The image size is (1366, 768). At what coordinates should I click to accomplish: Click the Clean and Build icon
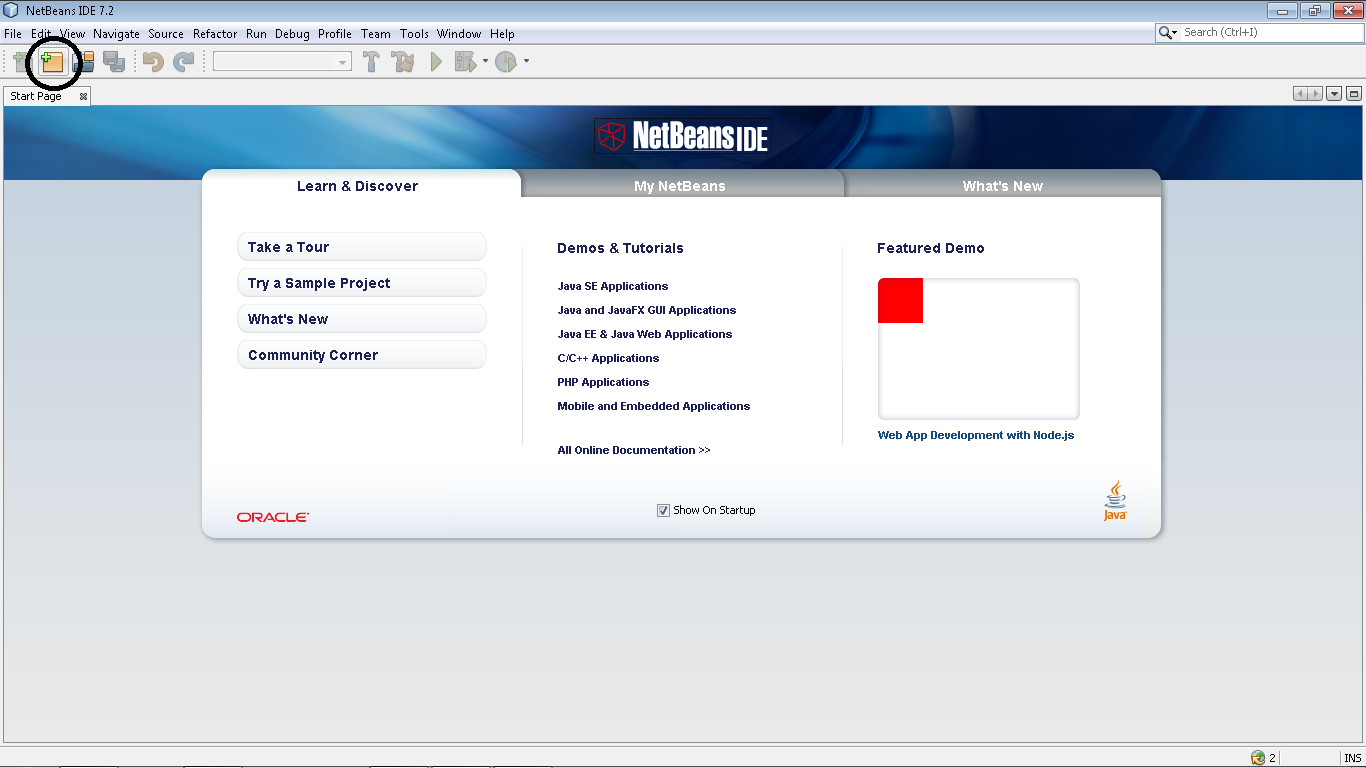[x=403, y=62]
